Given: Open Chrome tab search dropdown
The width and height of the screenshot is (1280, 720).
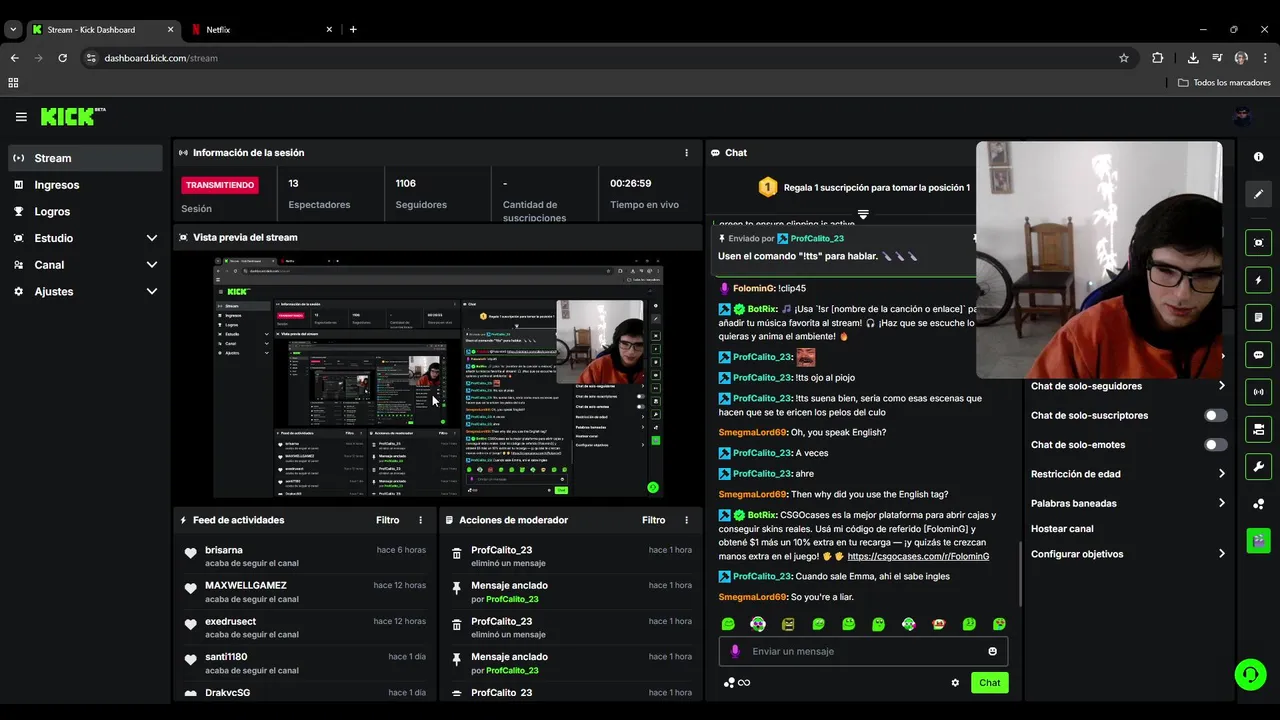Looking at the screenshot, I should [x=13, y=30].
